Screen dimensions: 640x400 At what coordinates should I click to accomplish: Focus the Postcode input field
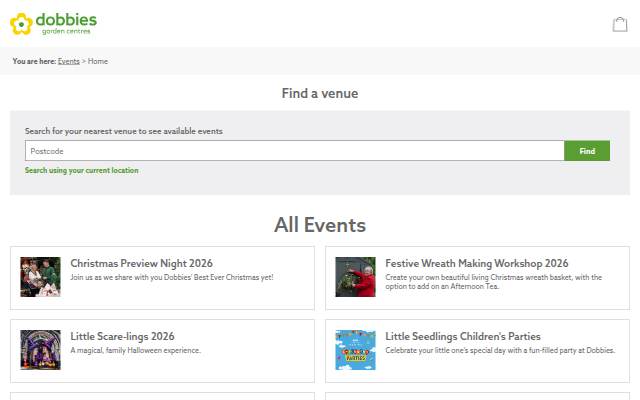pyautogui.click(x=295, y=151)
